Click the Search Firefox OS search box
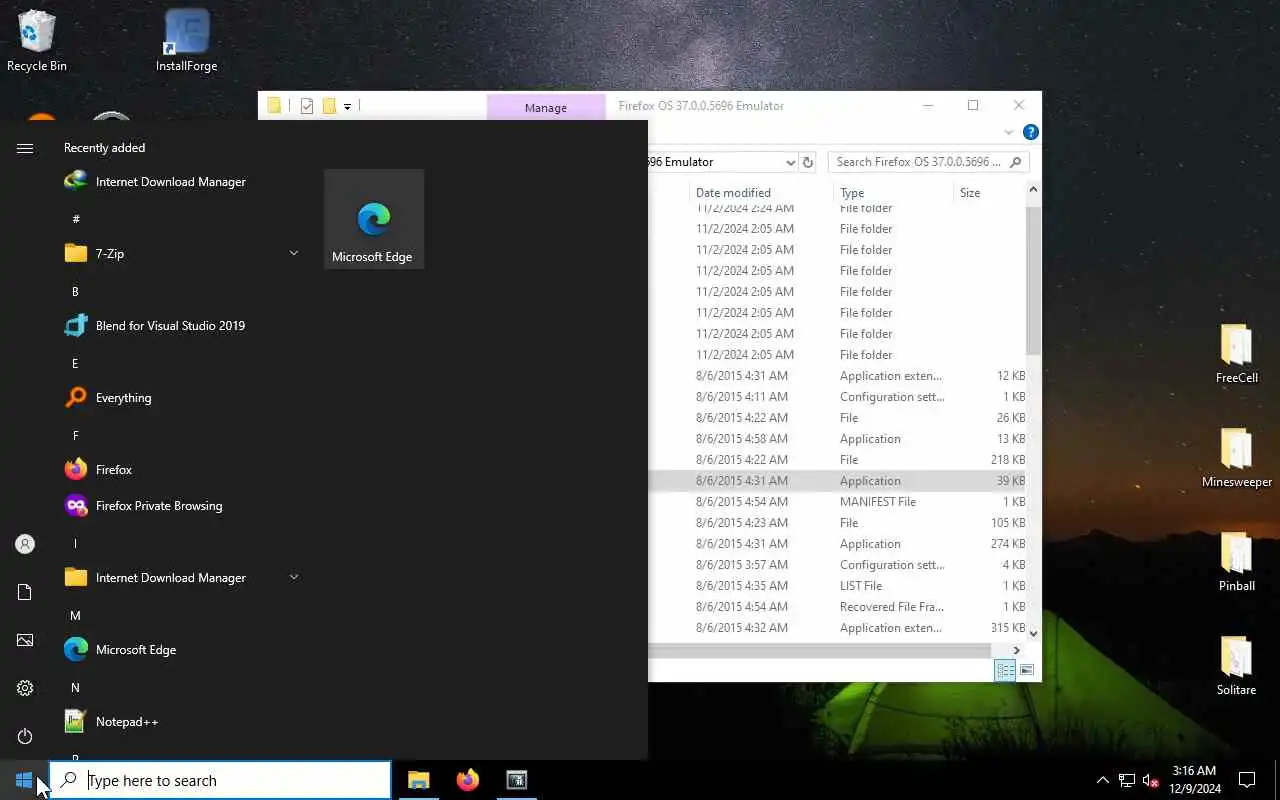The height and width of the screenshot is (800, 1280). (927, 162)
